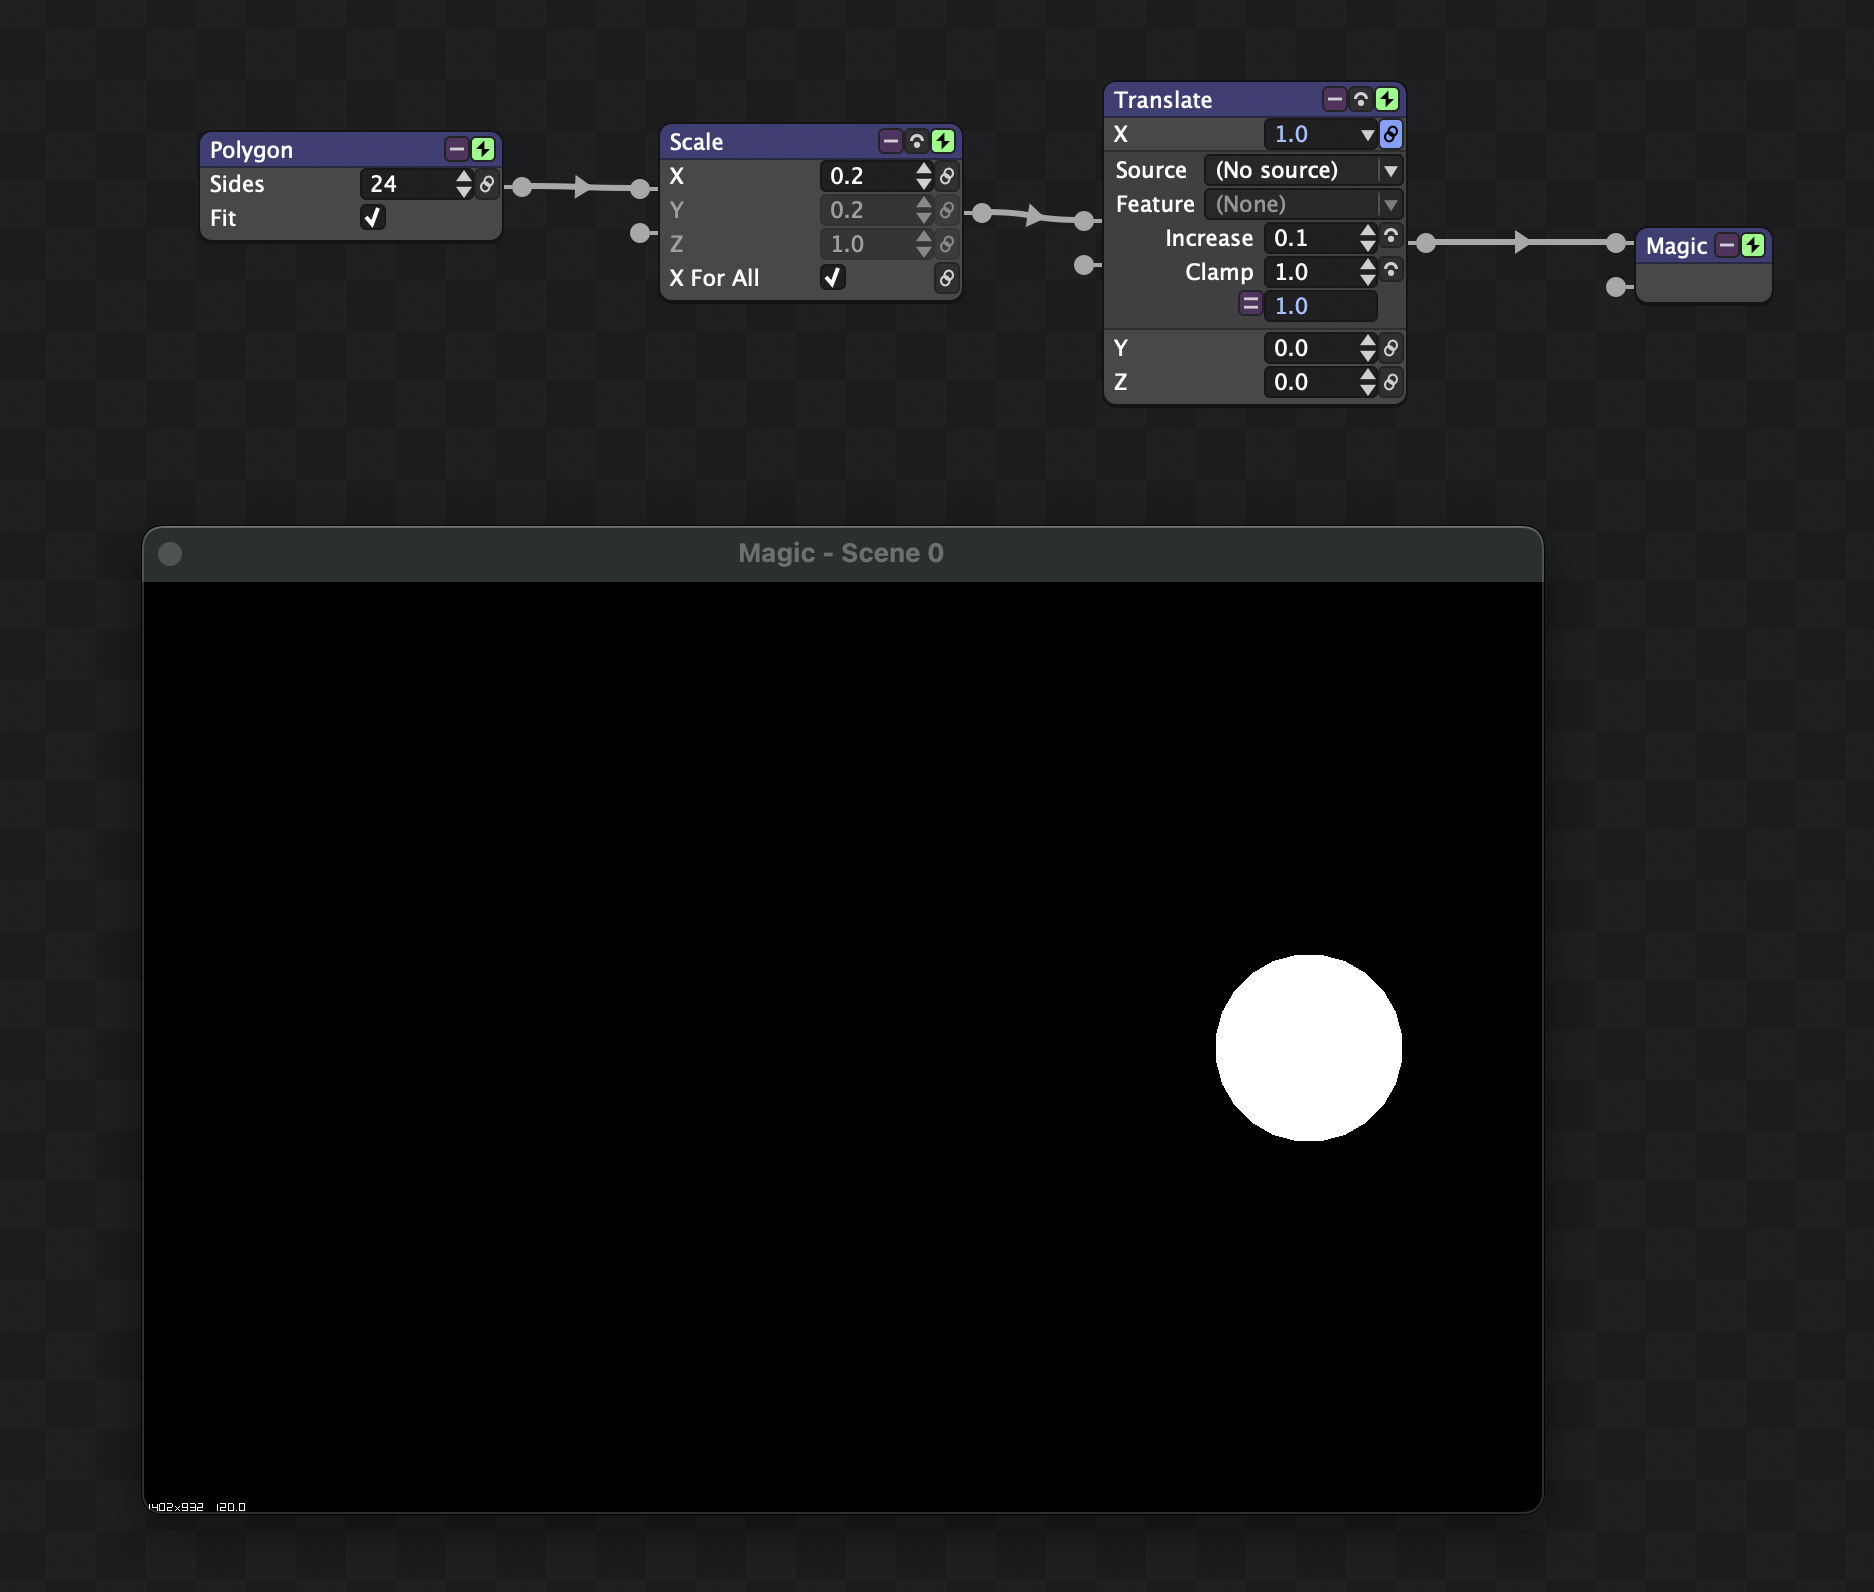Click the Magic - Scene 0 window title

[841, 553]
